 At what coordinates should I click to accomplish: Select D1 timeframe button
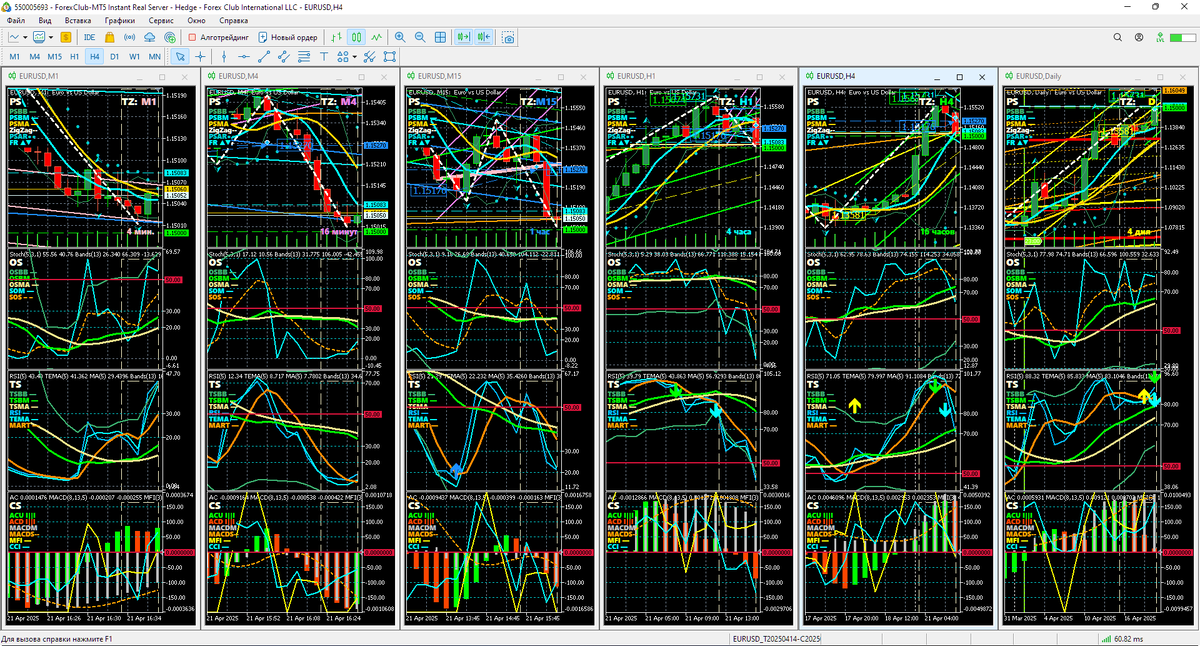[115, 57]
